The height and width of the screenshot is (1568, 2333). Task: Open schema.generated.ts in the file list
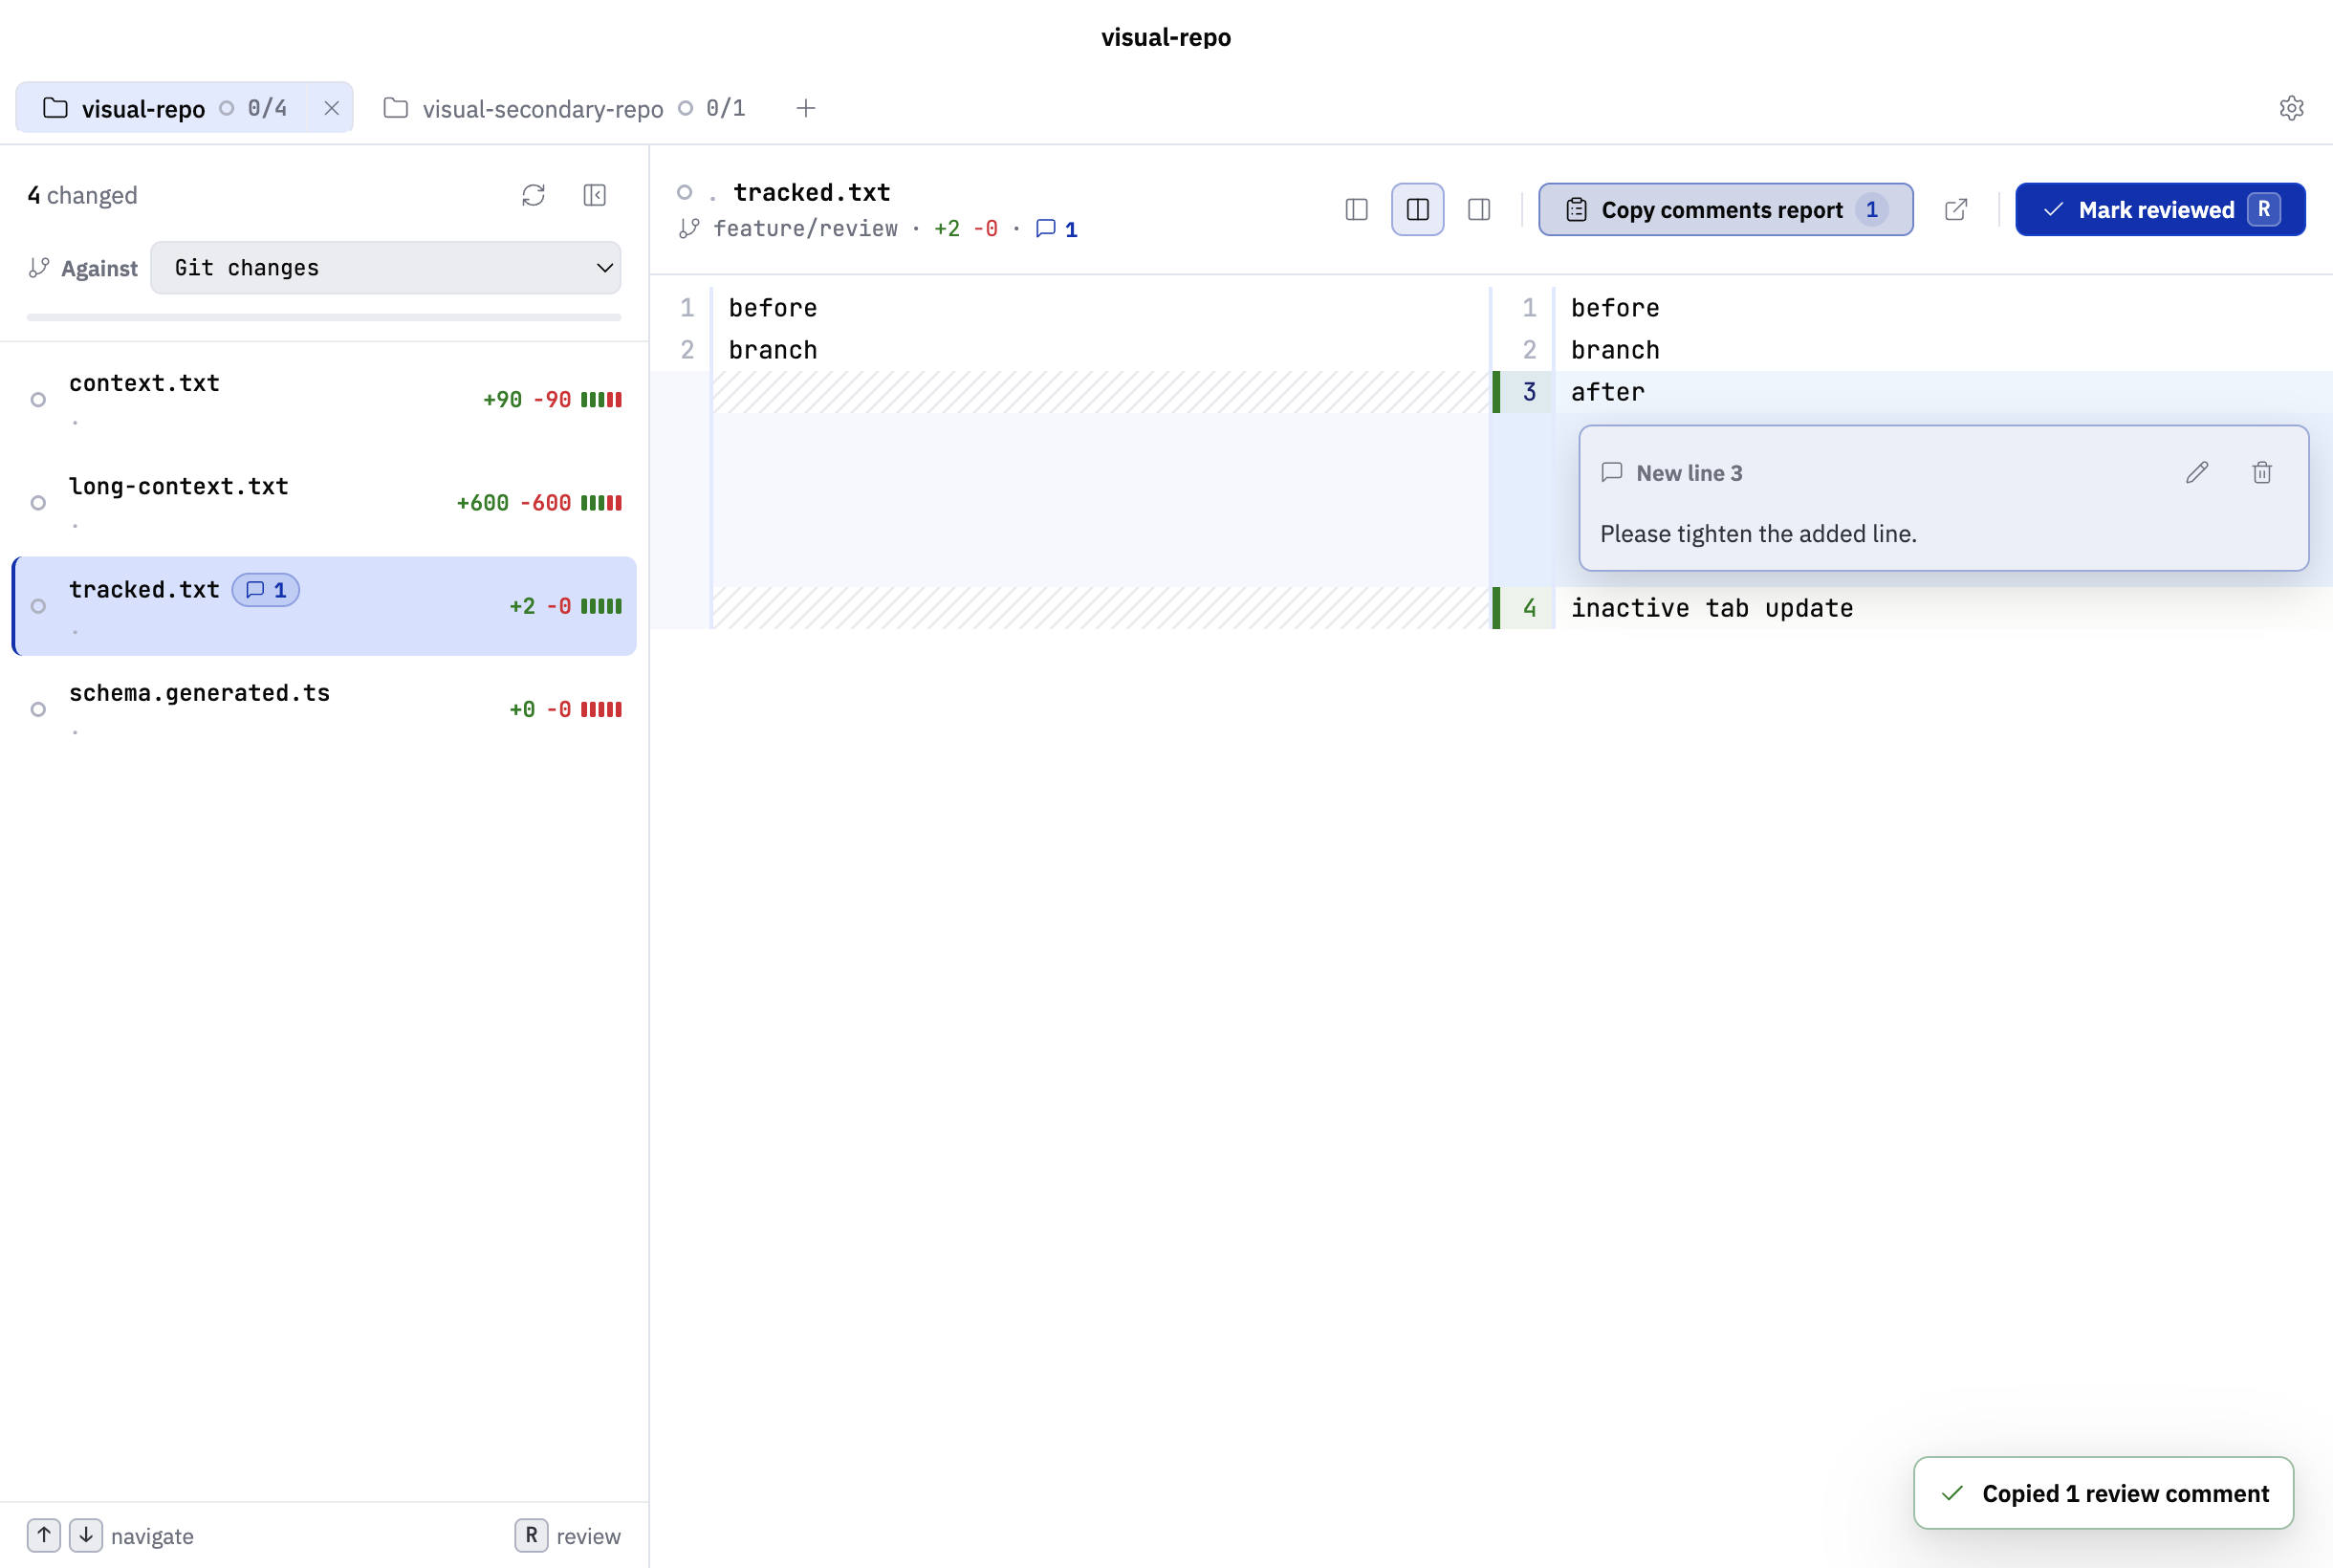pos(324,709)
